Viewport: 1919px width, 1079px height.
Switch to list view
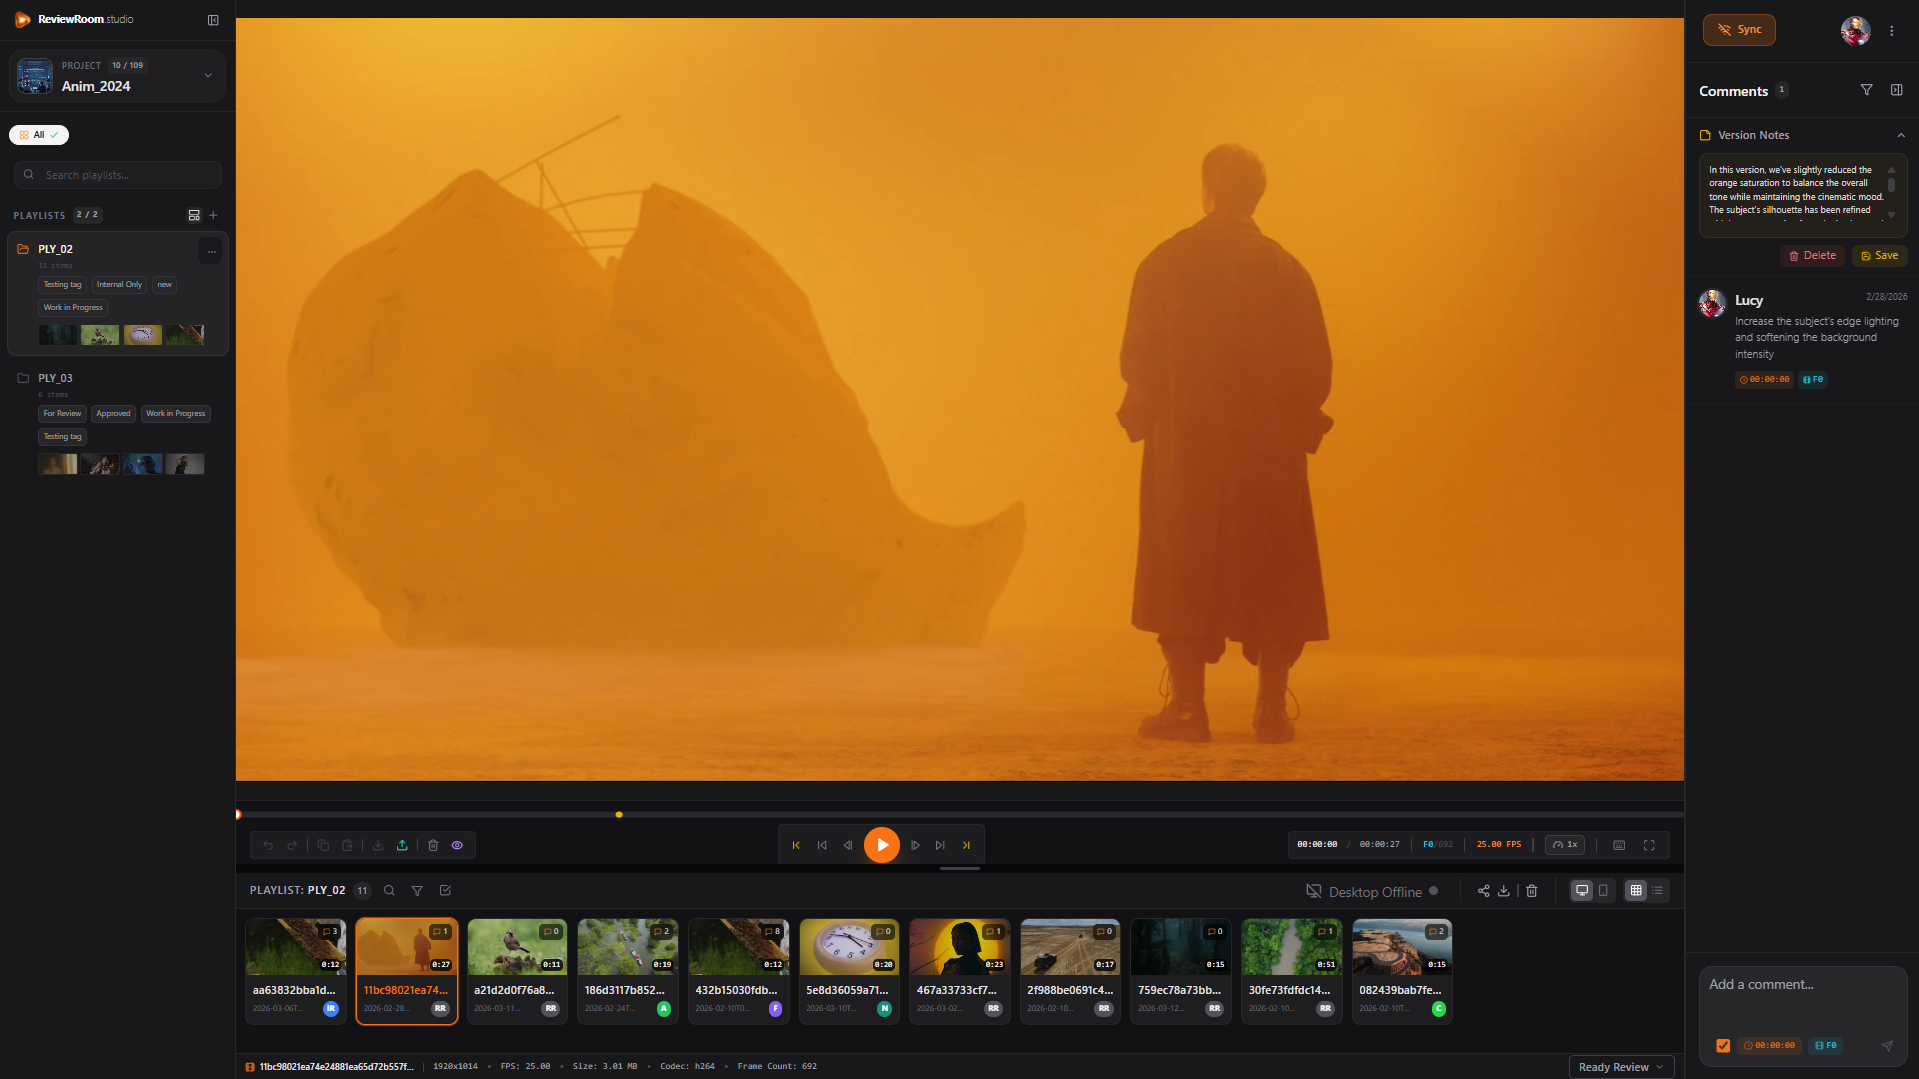(1657, 891)
